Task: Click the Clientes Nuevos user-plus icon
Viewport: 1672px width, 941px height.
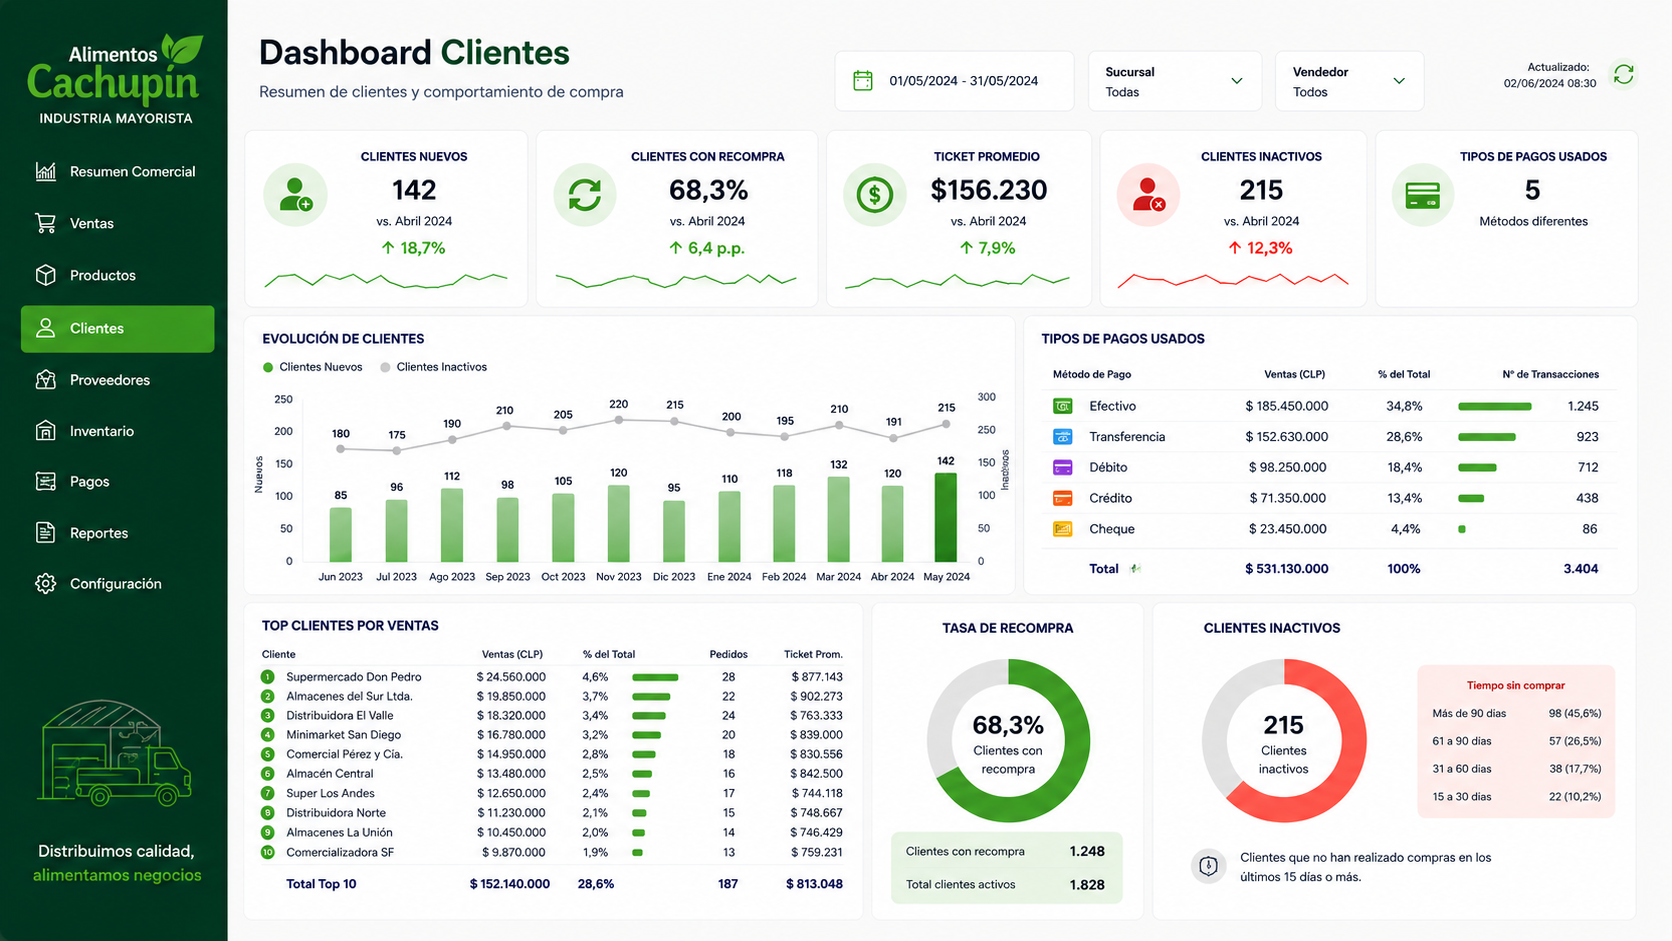Action: click(x=295, y=194)
